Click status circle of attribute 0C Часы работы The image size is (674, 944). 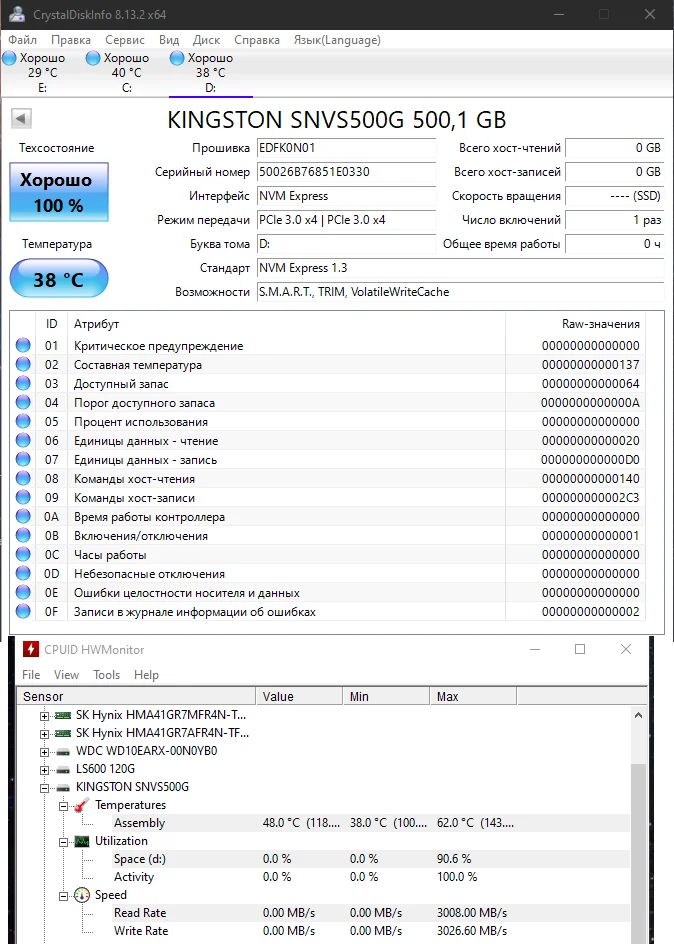[x=23, y=554]
